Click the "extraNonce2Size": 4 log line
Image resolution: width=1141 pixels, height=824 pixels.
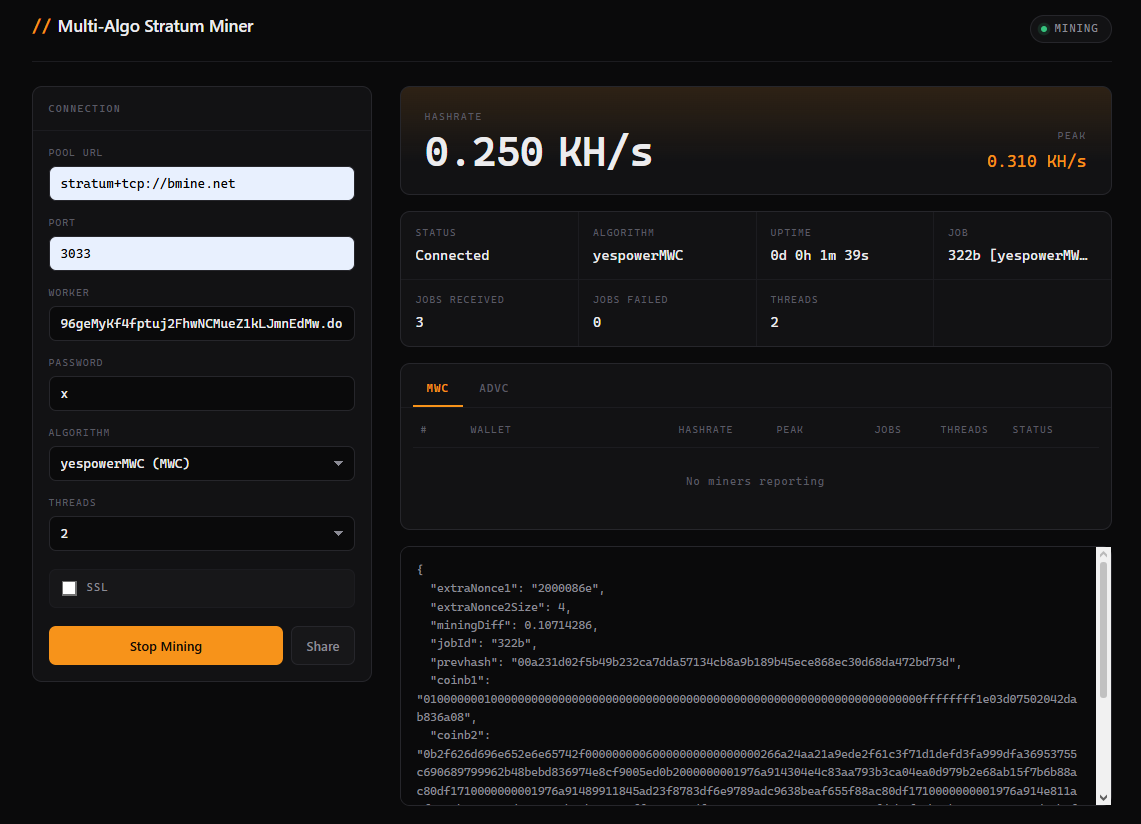pyautogui.click(x=501, y=607)
